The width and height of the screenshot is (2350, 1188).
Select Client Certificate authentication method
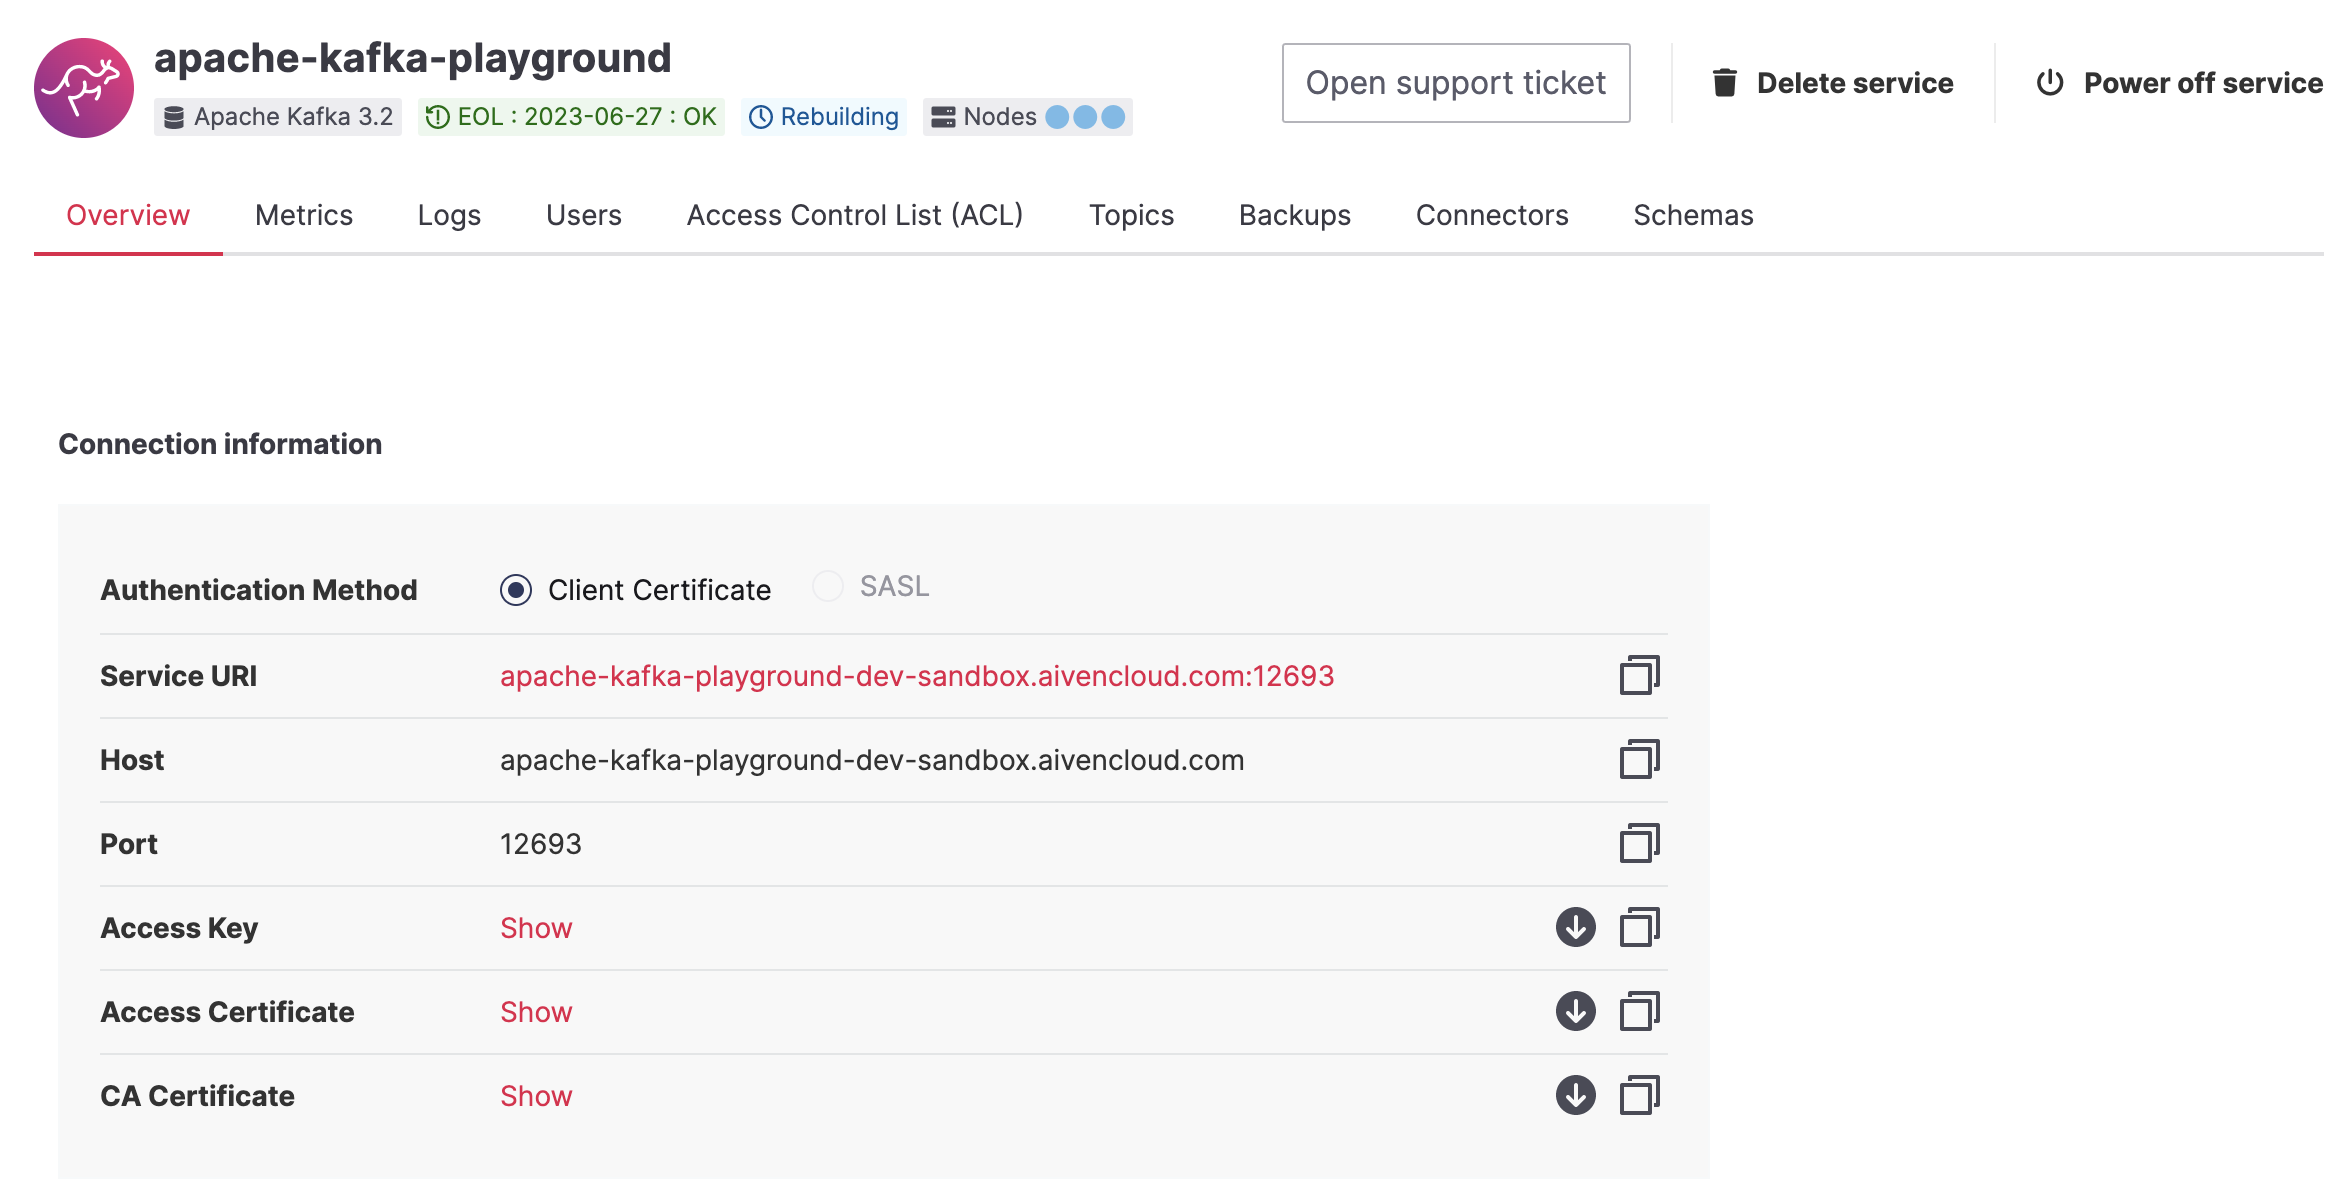[514, 590]
